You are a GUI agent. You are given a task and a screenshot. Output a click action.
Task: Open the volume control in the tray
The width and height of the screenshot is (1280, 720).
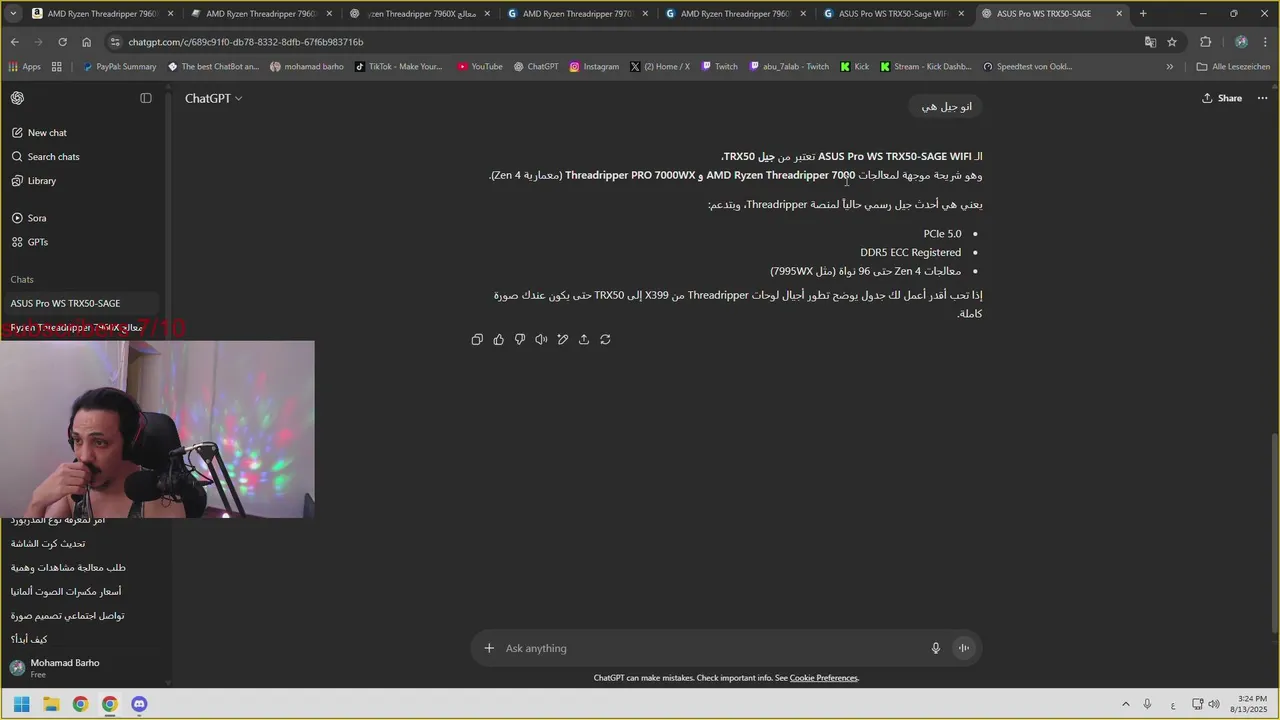(x=1214, y=704)
